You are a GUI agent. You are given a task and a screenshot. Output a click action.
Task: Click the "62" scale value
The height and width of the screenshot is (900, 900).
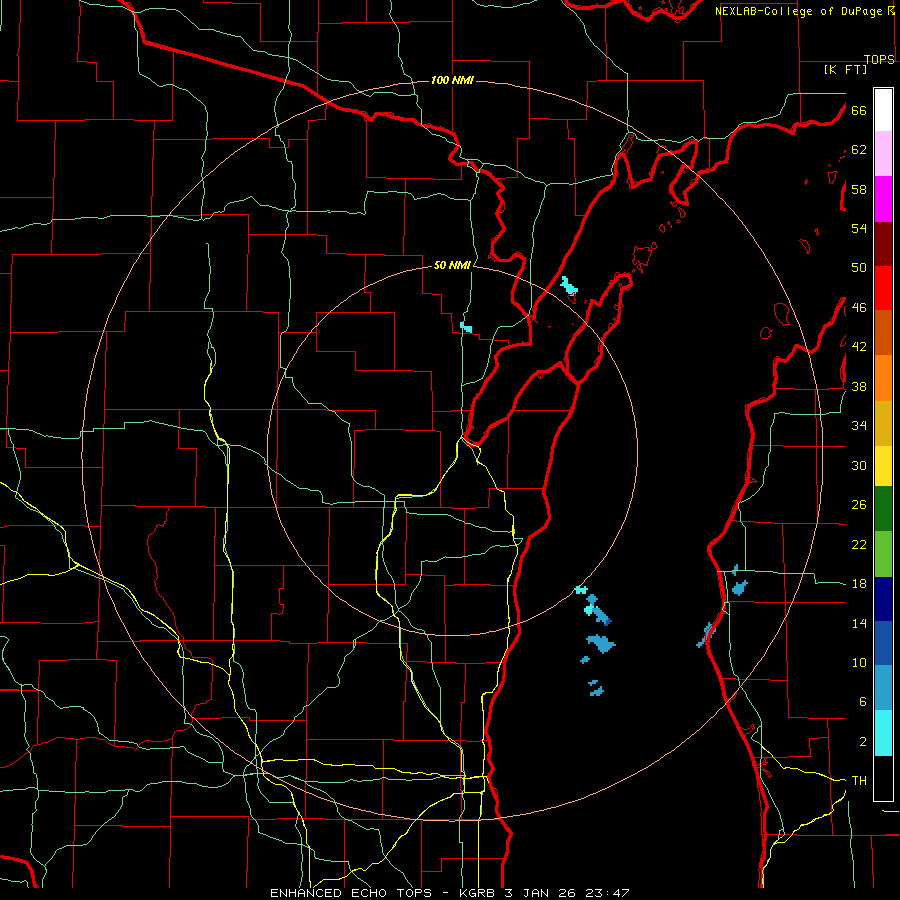859,150
